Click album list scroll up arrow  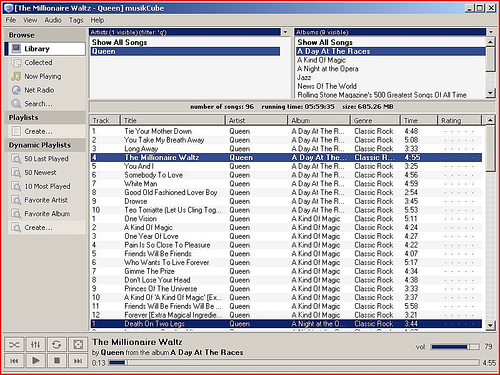coord(490,42)
